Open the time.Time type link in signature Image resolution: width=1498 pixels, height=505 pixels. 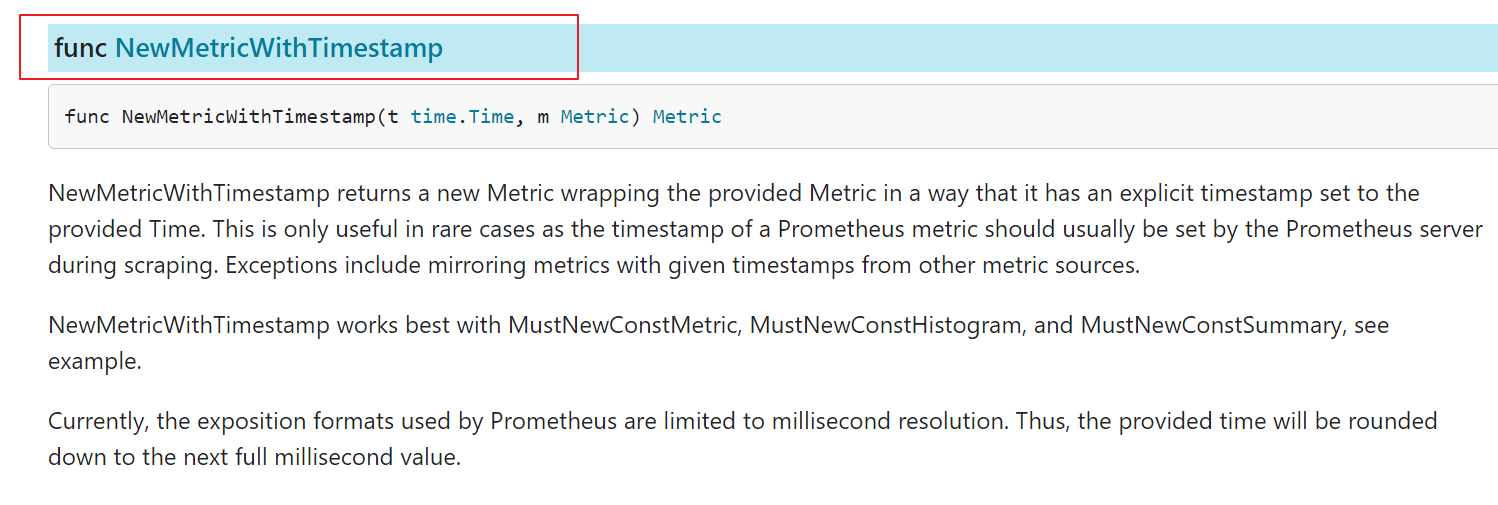coord(461,117)
